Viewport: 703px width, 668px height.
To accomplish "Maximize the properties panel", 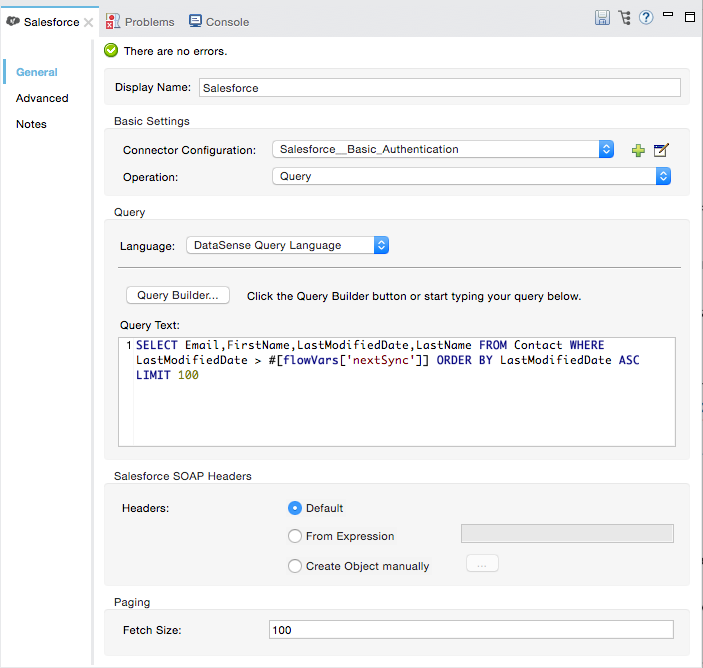I will click(x=689, y=17).
